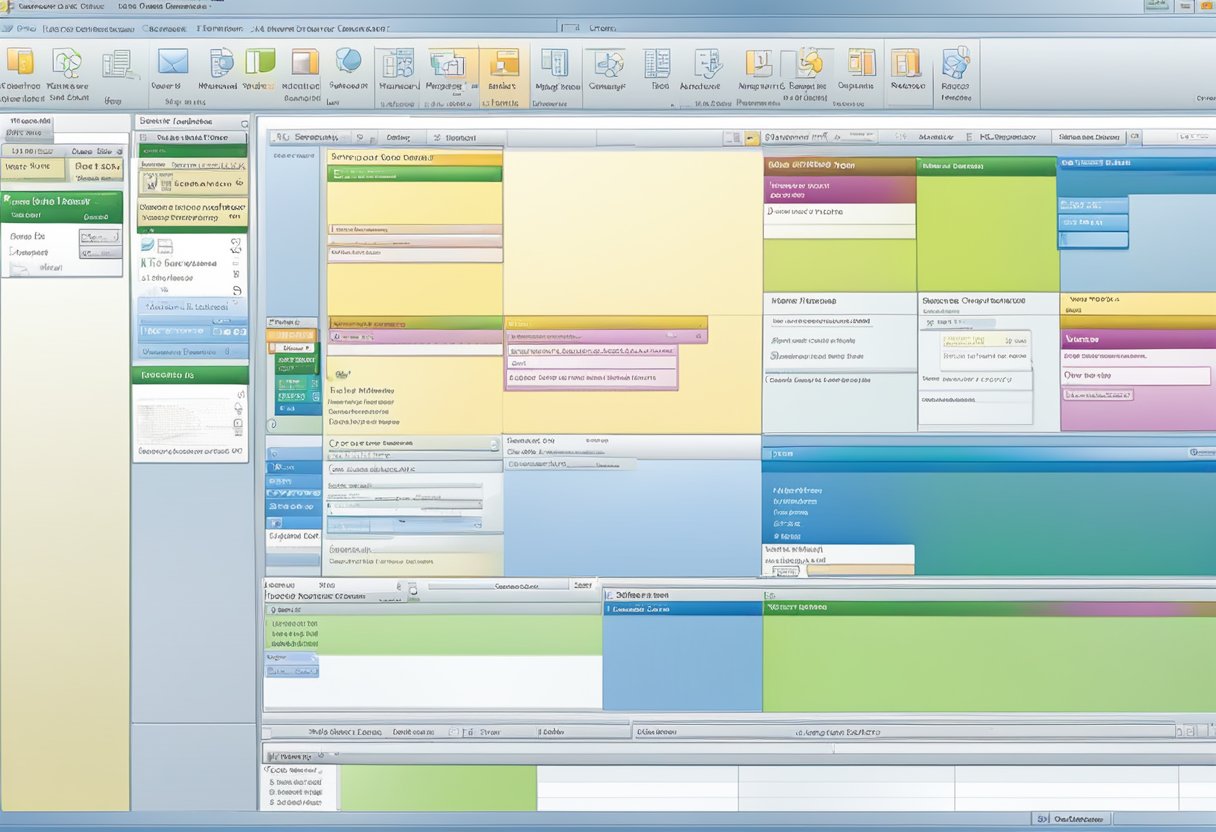Viewport: 1216px width, 832px height.
Task: Select the envelope Mail icon in the ribbon
Action: click(x=171, y=63)
